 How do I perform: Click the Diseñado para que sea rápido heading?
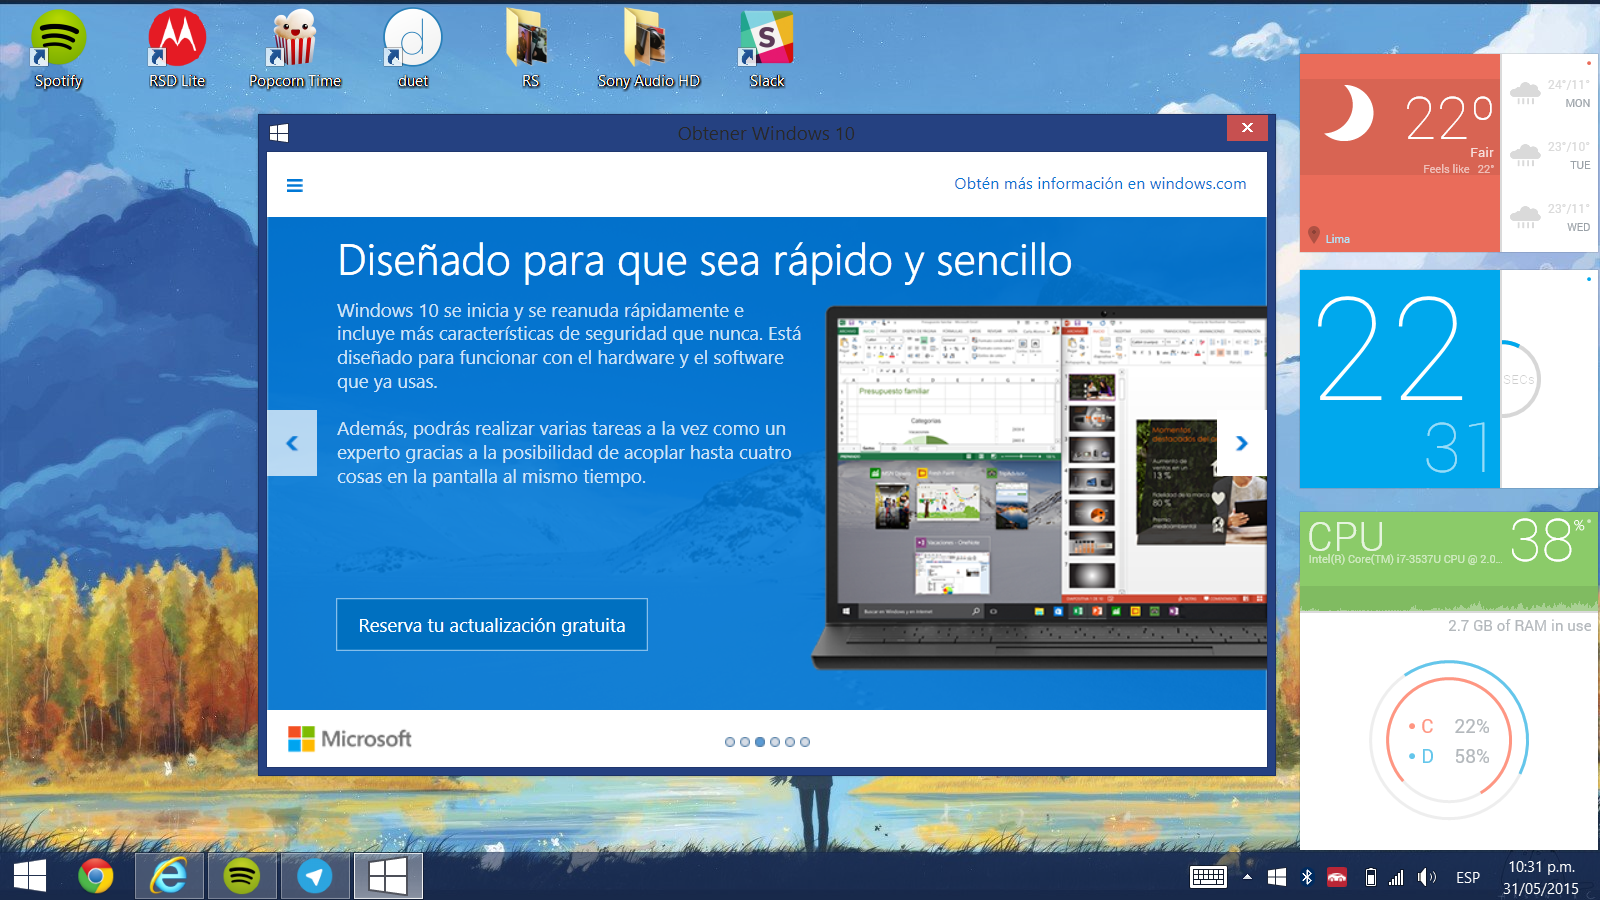click(704, 261)
